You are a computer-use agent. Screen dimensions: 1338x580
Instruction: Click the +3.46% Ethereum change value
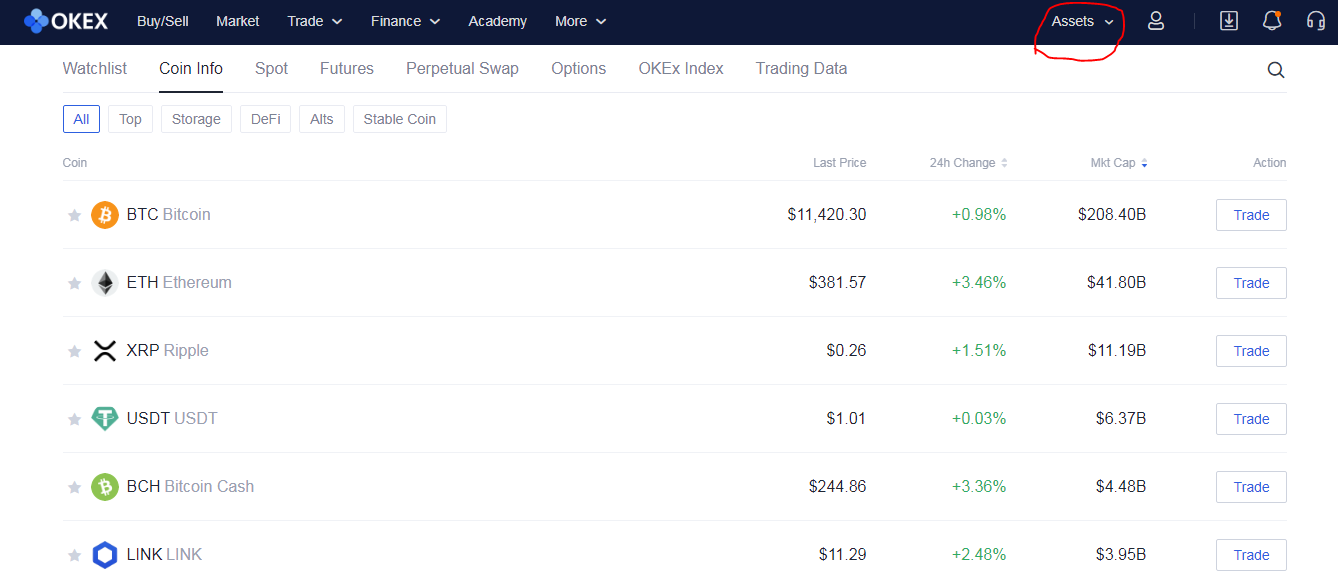[979, 283]
